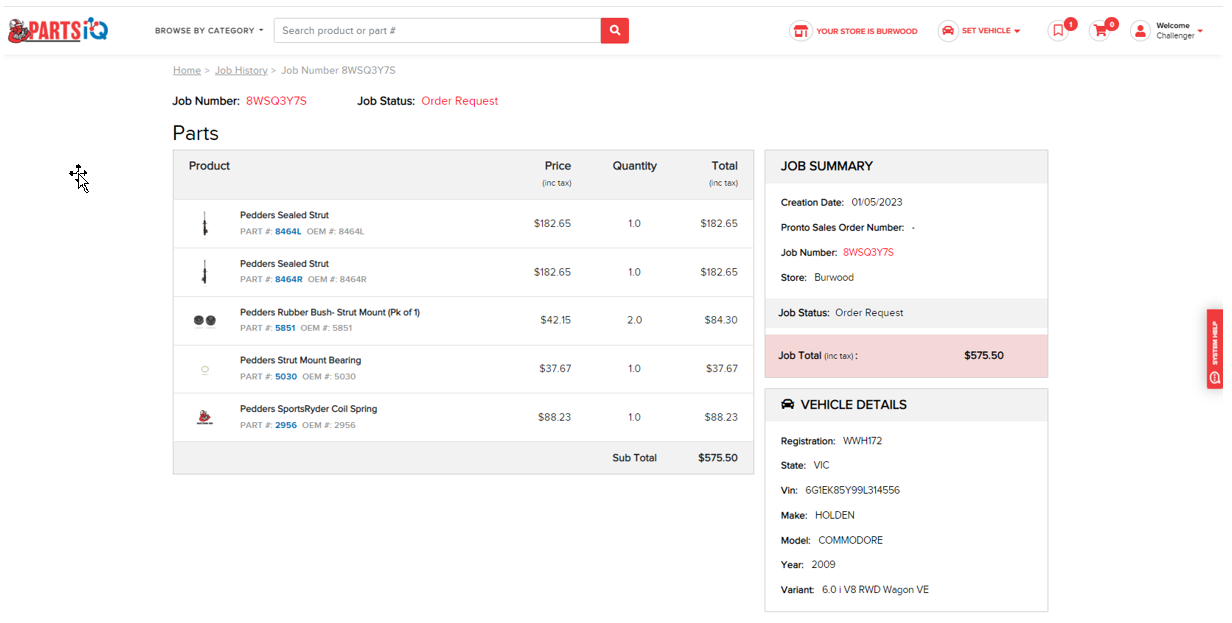
Task: Click the PartsIQ logo
Action: (x=58, y=30)
